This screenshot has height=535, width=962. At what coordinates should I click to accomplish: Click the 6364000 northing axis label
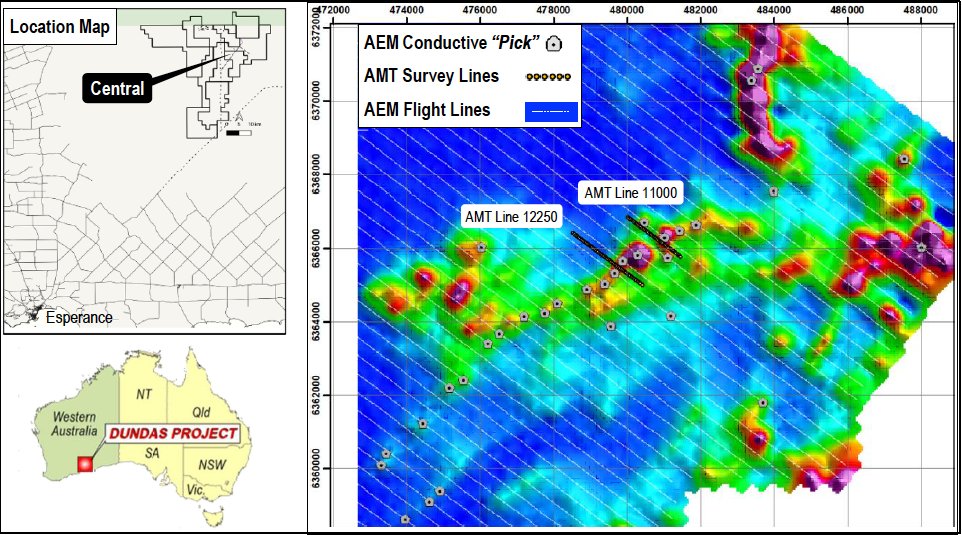point(317,321)
